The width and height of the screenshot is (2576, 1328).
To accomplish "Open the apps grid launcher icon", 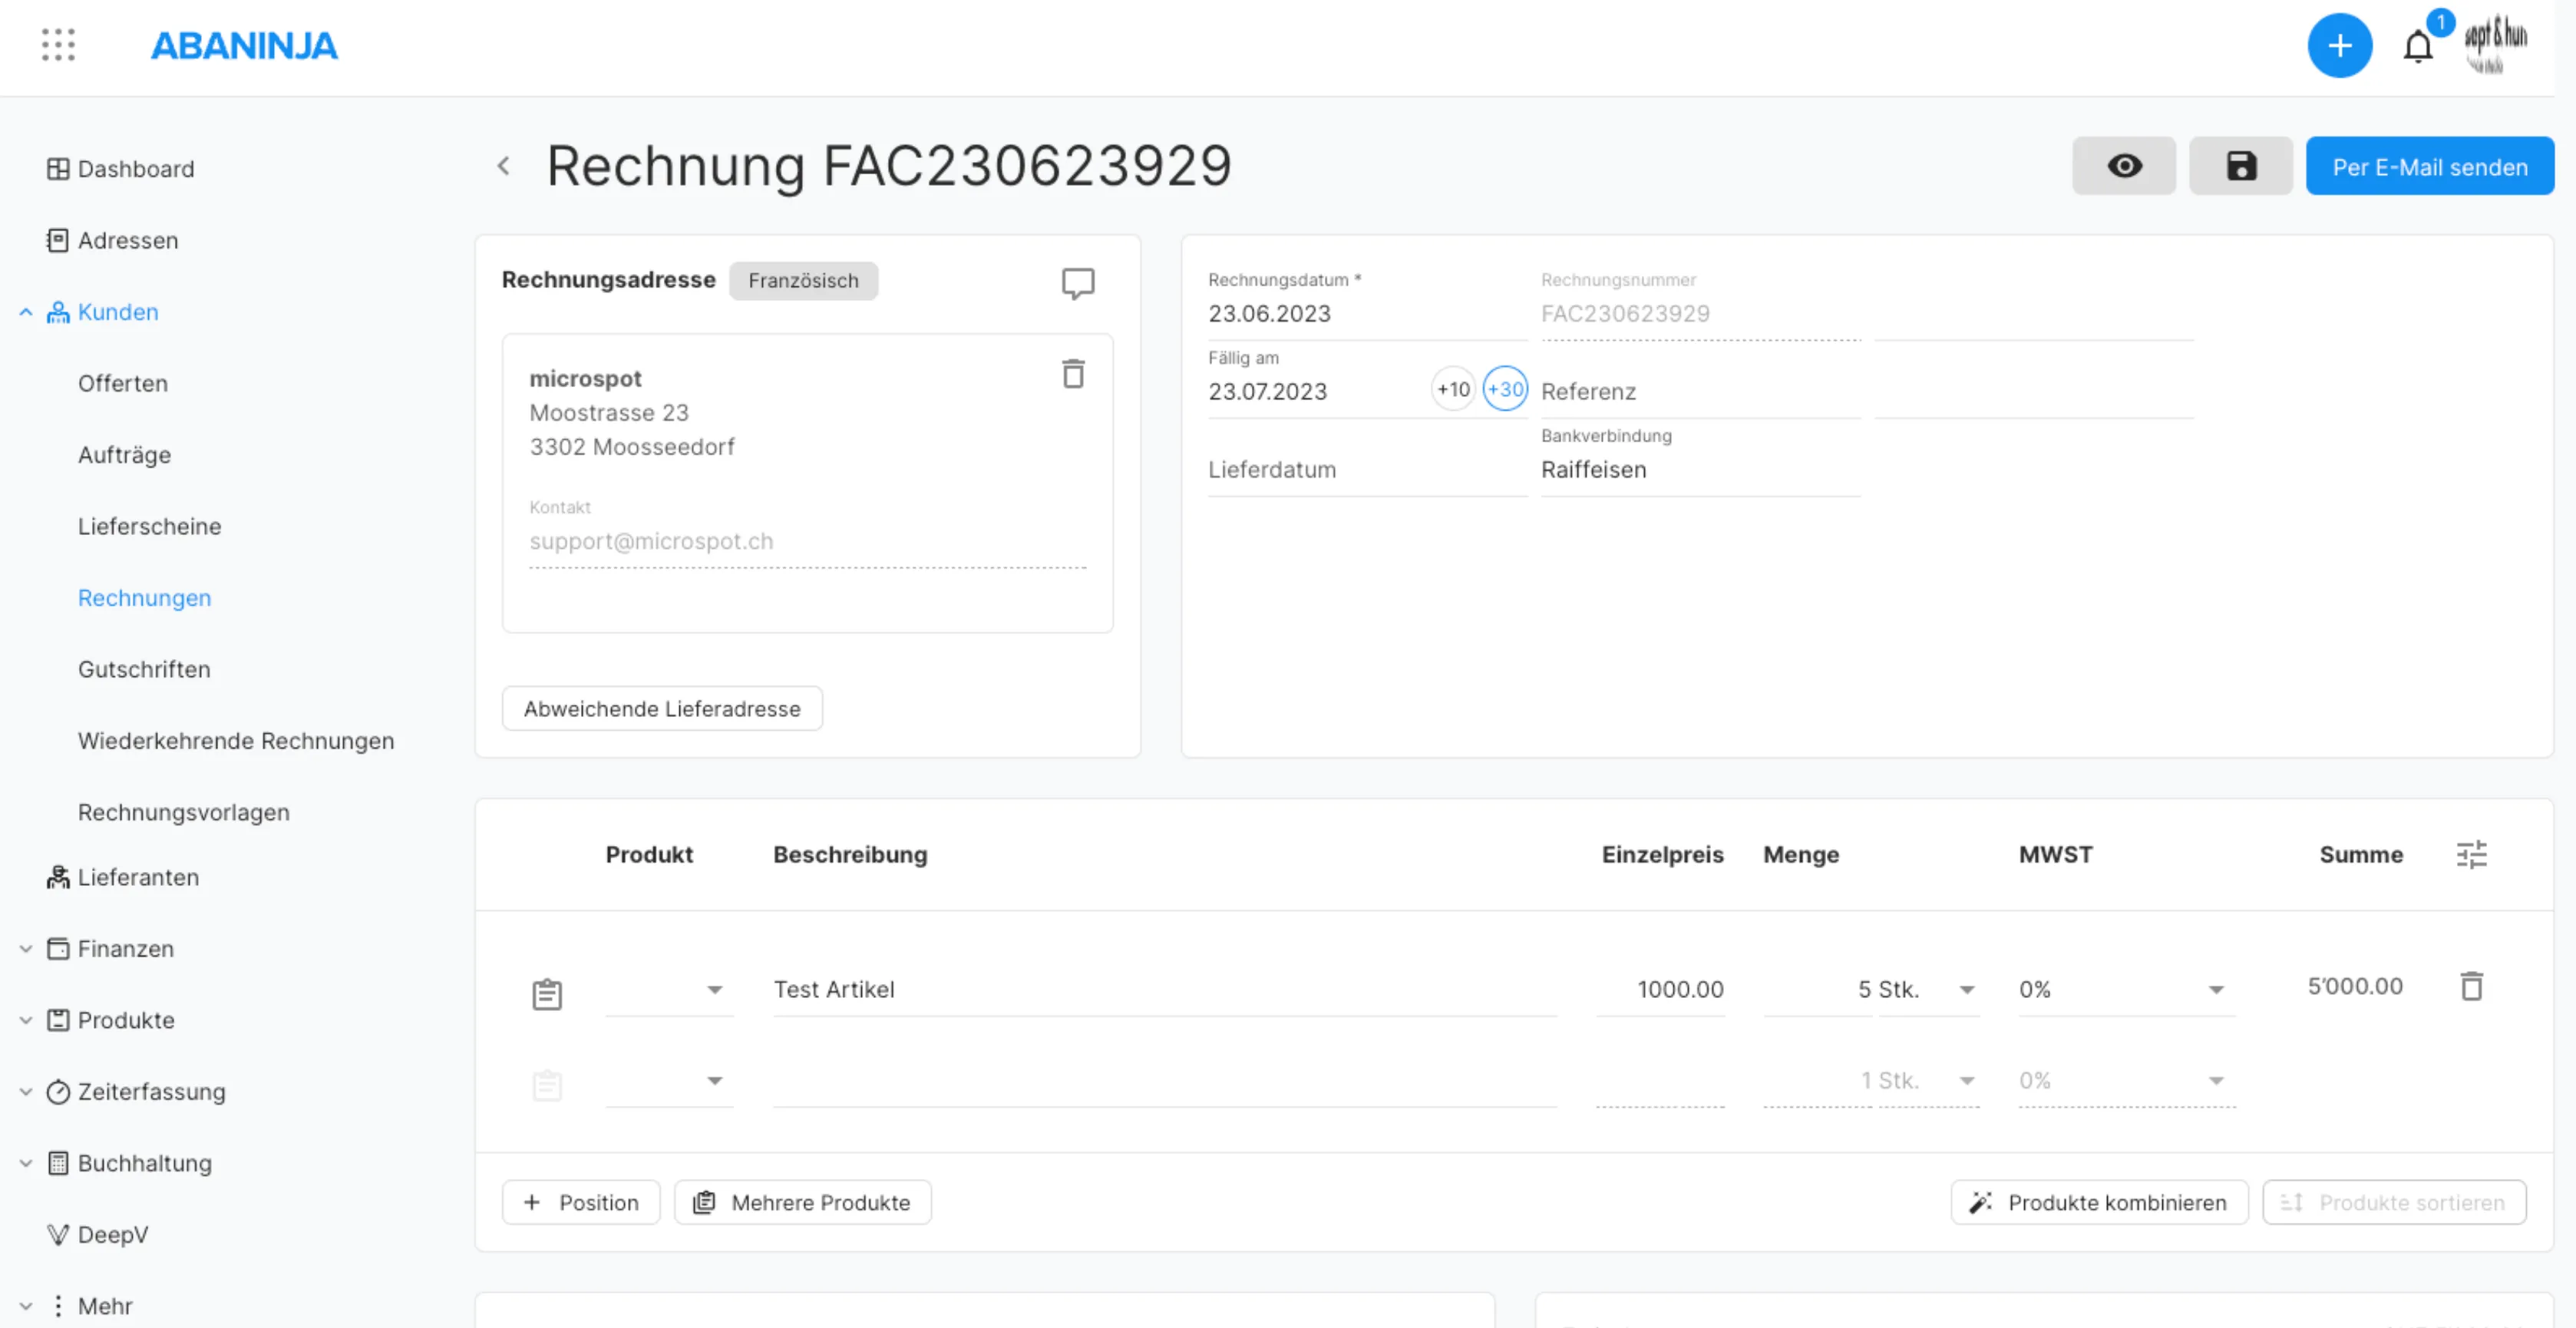I will click(x=58, y=45).
